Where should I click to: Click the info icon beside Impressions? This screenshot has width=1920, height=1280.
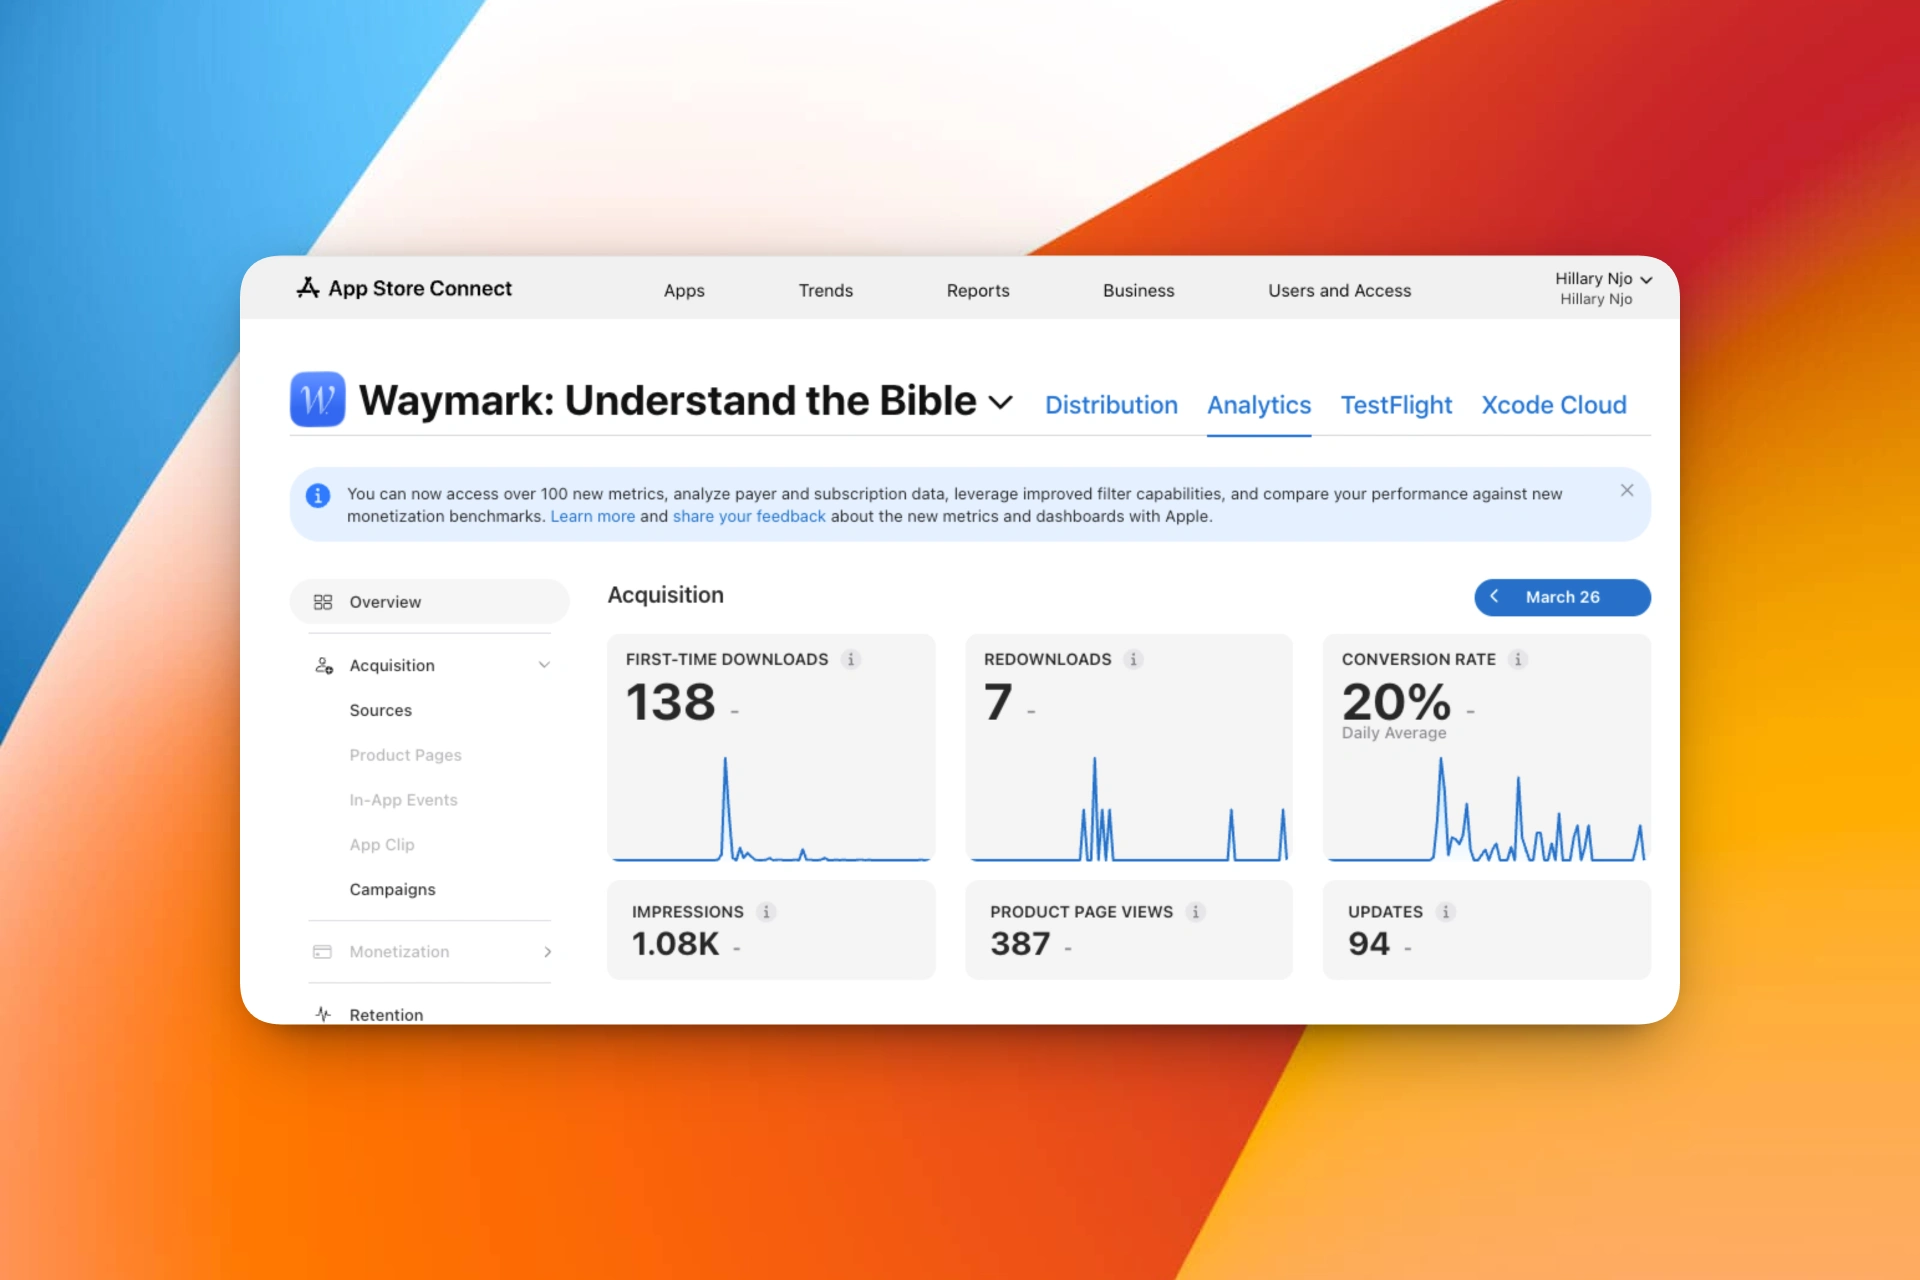click(x=766, y=912)
